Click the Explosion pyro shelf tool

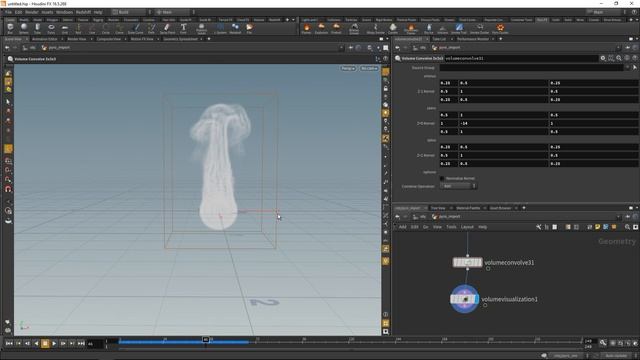(x=321, y=29)
